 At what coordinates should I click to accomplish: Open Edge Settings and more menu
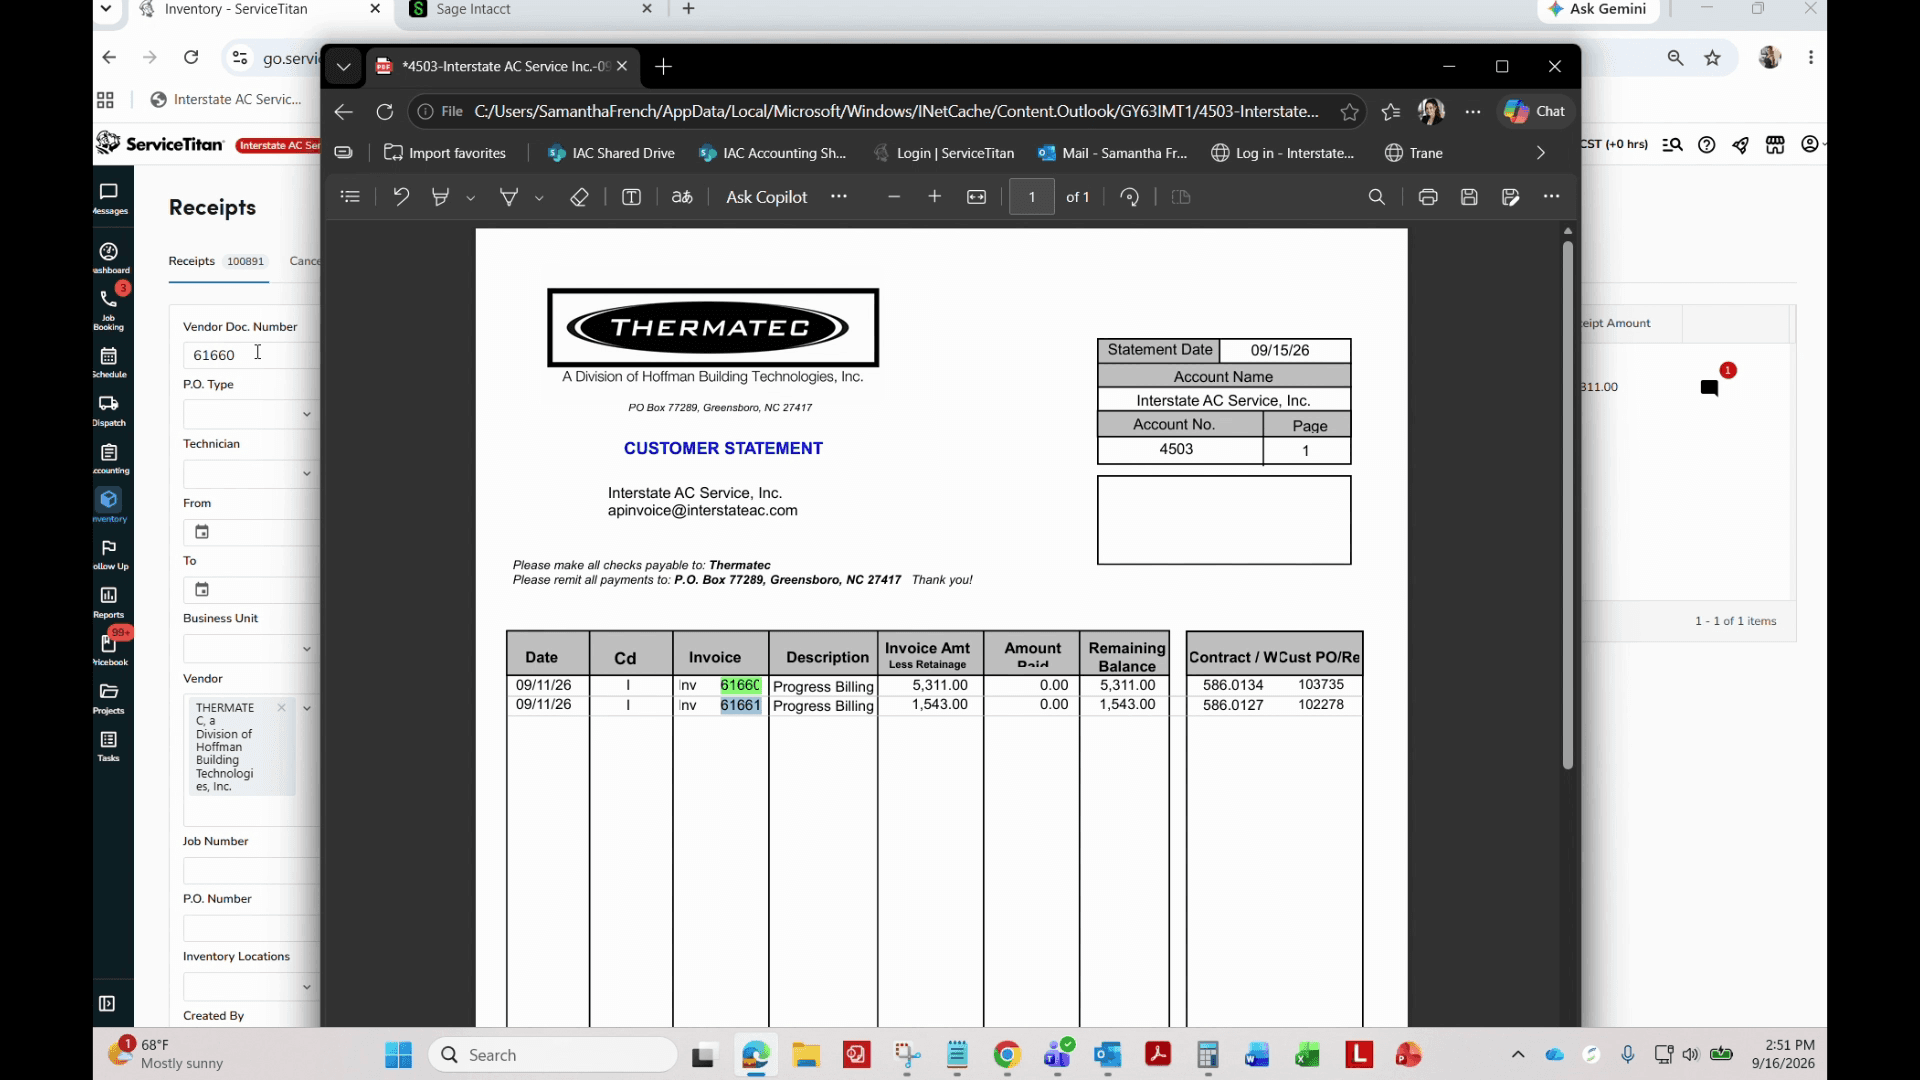pyautogui.click(x=1472, y=112)
